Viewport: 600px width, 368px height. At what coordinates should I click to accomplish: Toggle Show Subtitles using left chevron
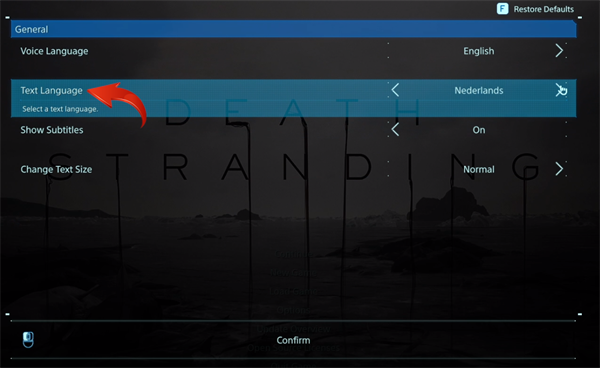(x=395, y=129)
